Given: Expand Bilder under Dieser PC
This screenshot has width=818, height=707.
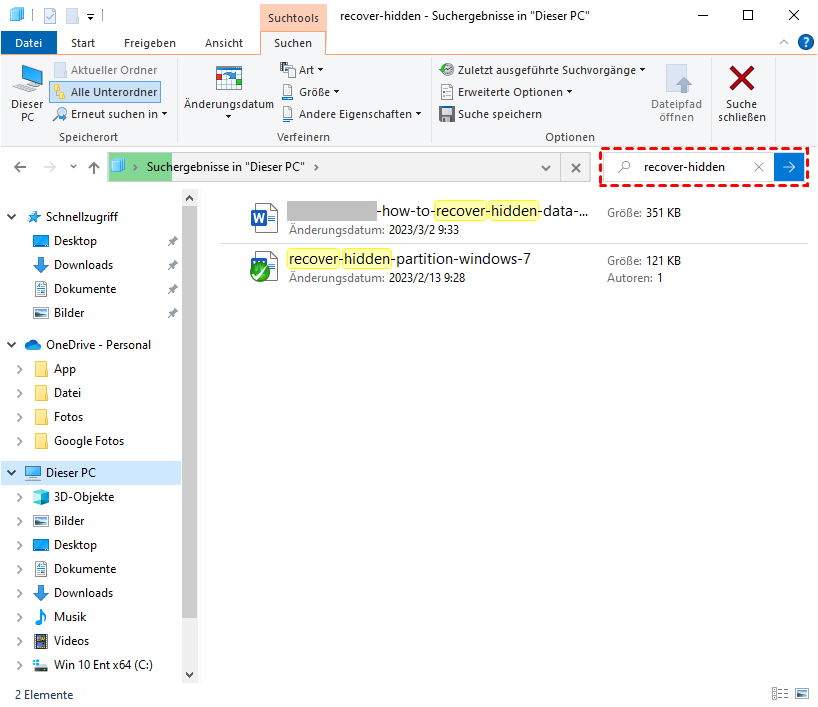Looking at the screenshot, I should click(x=19, y=521).
